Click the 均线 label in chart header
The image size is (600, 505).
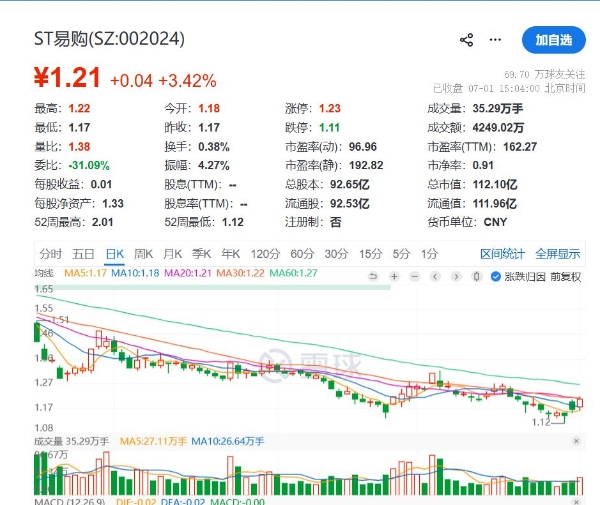click(x=44, y=273)
